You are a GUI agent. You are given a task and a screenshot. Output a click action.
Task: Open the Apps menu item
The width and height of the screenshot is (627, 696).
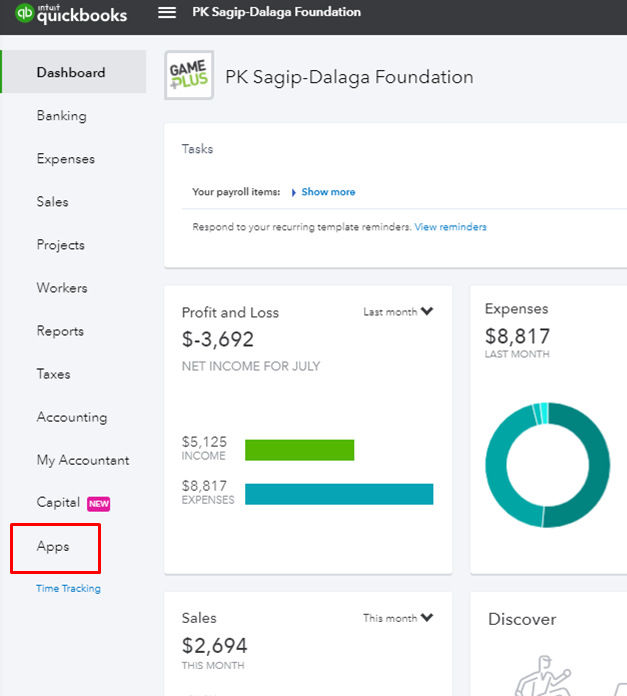click(x=53, y=547)
